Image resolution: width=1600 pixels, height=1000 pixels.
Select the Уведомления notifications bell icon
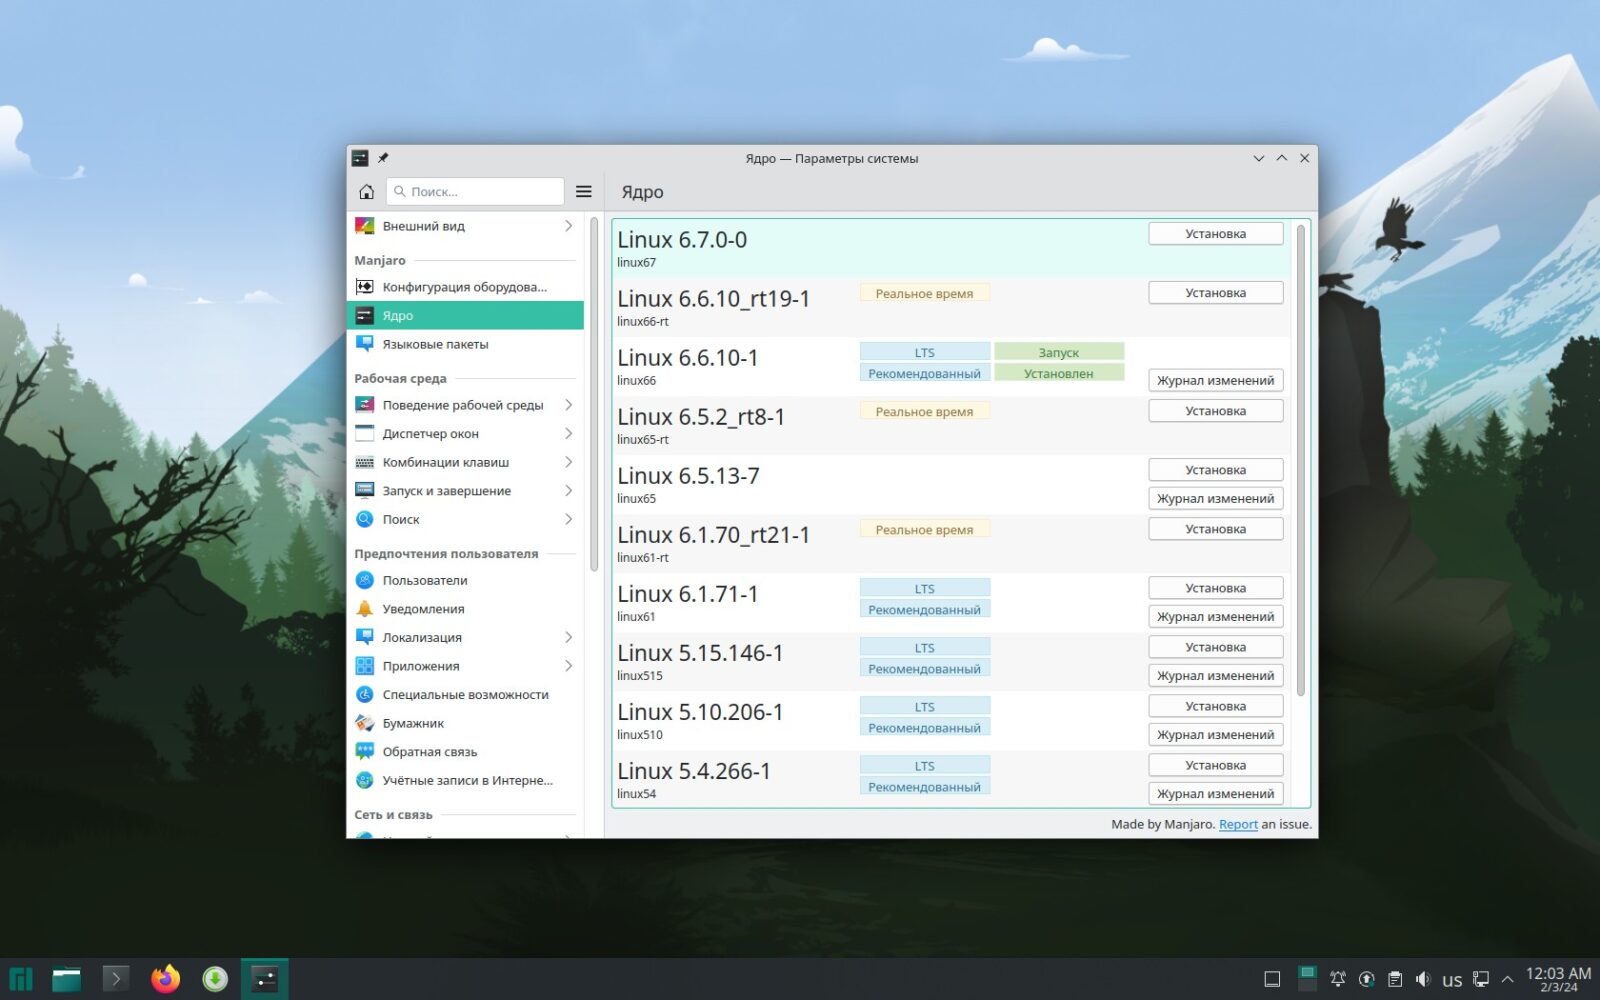point(364,608)
